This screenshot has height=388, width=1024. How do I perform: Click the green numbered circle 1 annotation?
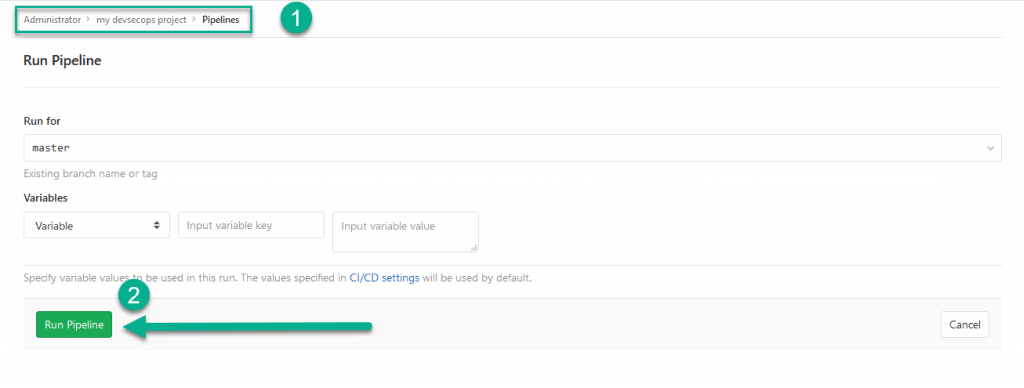[x=296, y=19]
